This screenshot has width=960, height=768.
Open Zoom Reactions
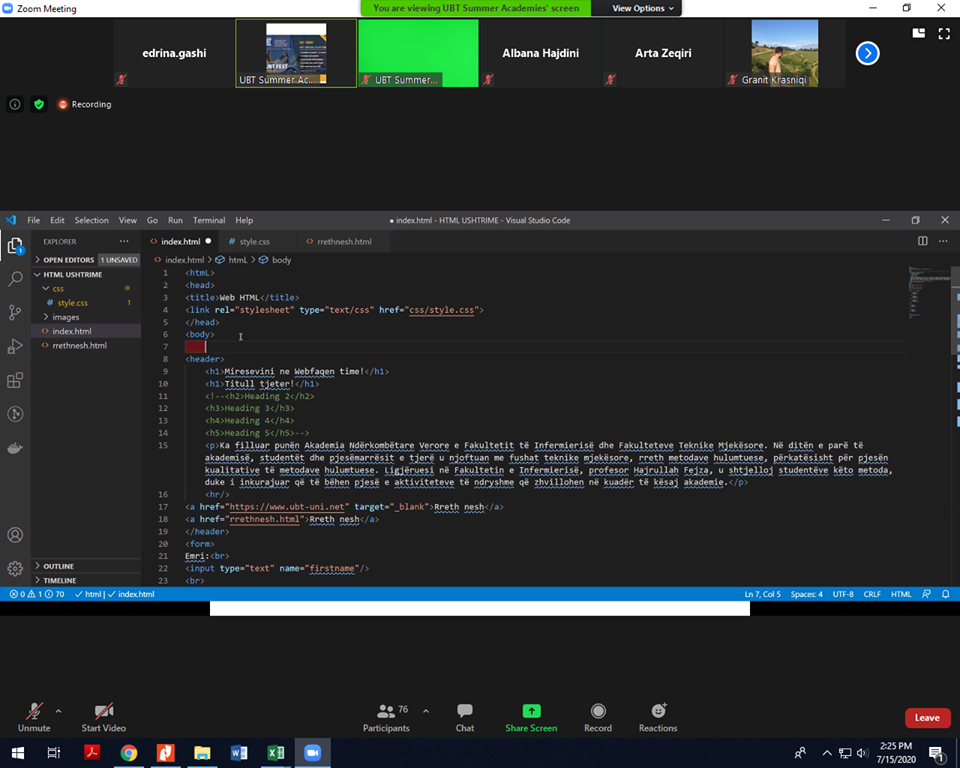(x=658, y=717)
